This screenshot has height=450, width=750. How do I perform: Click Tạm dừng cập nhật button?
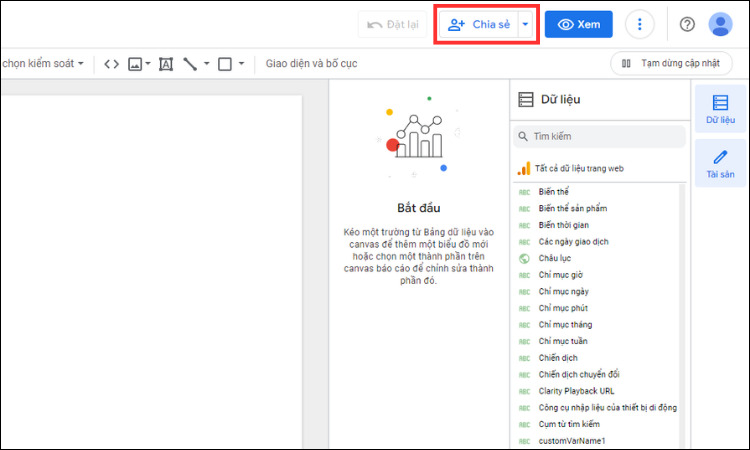671,64
